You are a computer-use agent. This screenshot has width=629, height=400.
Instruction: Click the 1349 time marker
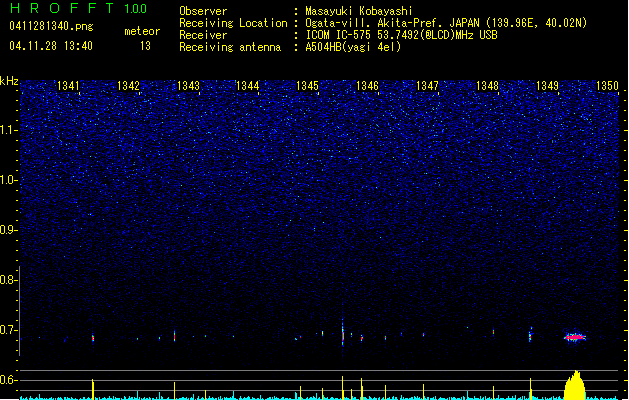548,85
